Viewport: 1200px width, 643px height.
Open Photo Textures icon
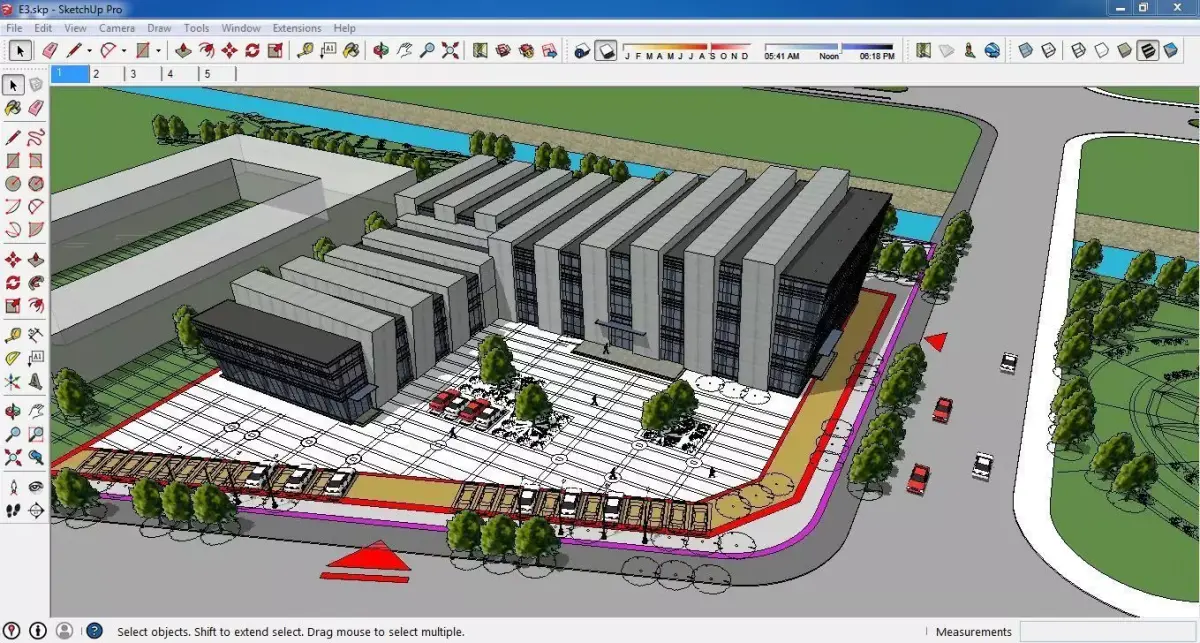tap(969, 50)
